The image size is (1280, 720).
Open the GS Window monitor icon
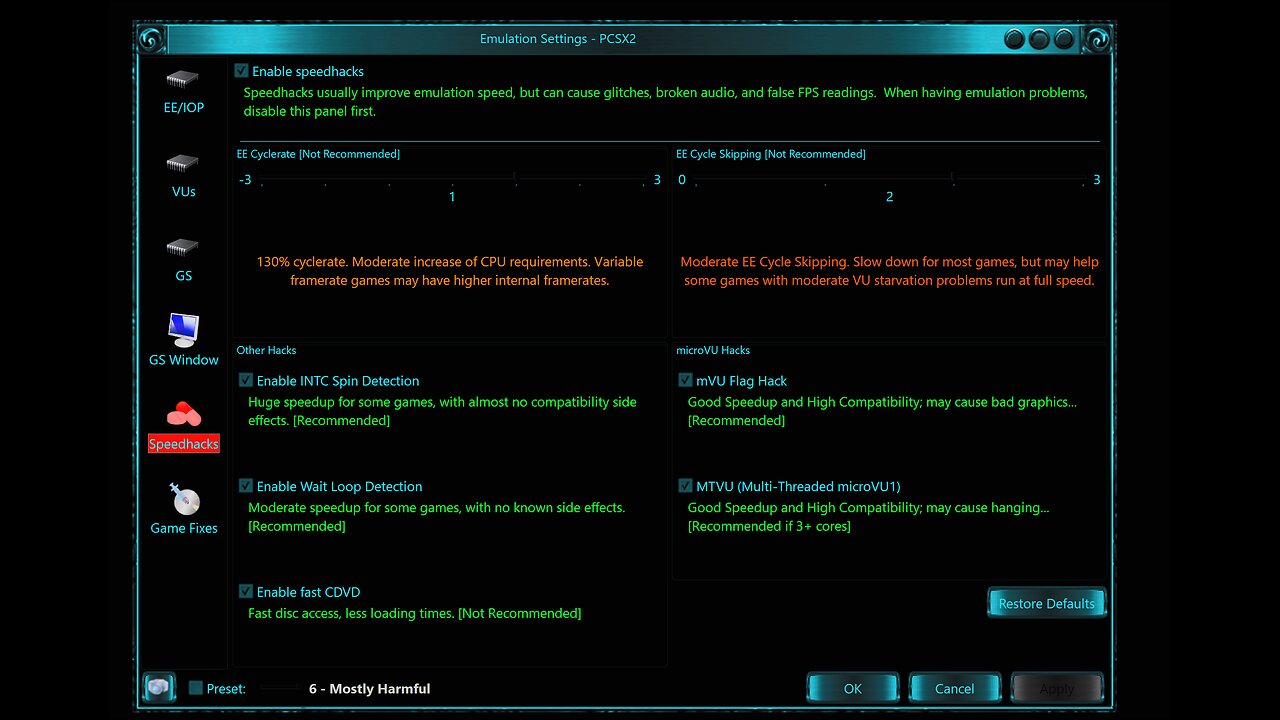tap(183, 330)
